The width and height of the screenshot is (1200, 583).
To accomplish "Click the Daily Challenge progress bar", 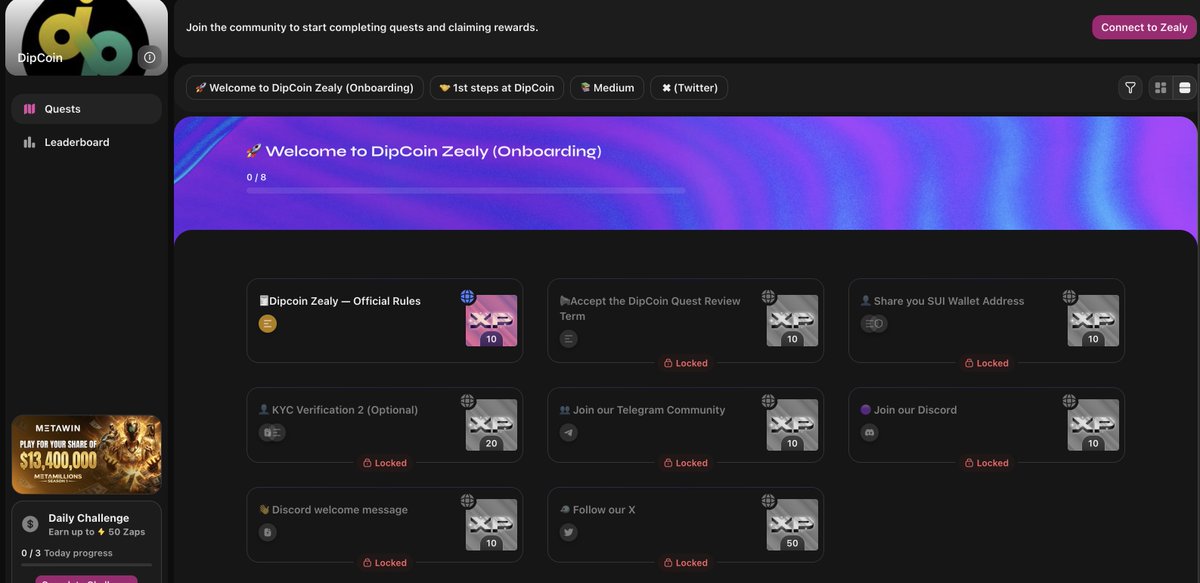I will pos(86,565).
